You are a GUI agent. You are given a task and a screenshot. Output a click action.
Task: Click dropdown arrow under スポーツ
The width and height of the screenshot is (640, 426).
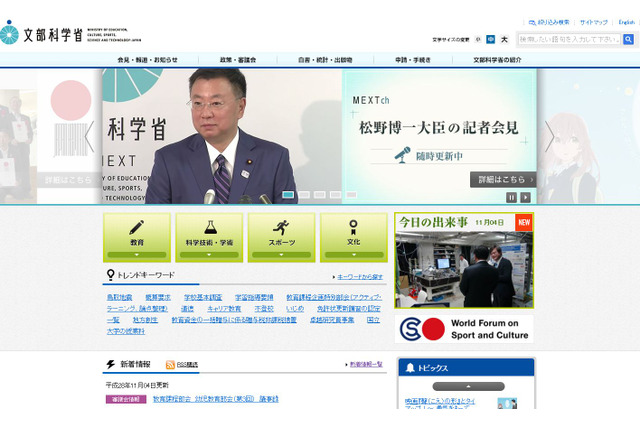pyautogui.click(x=281, y=255)
